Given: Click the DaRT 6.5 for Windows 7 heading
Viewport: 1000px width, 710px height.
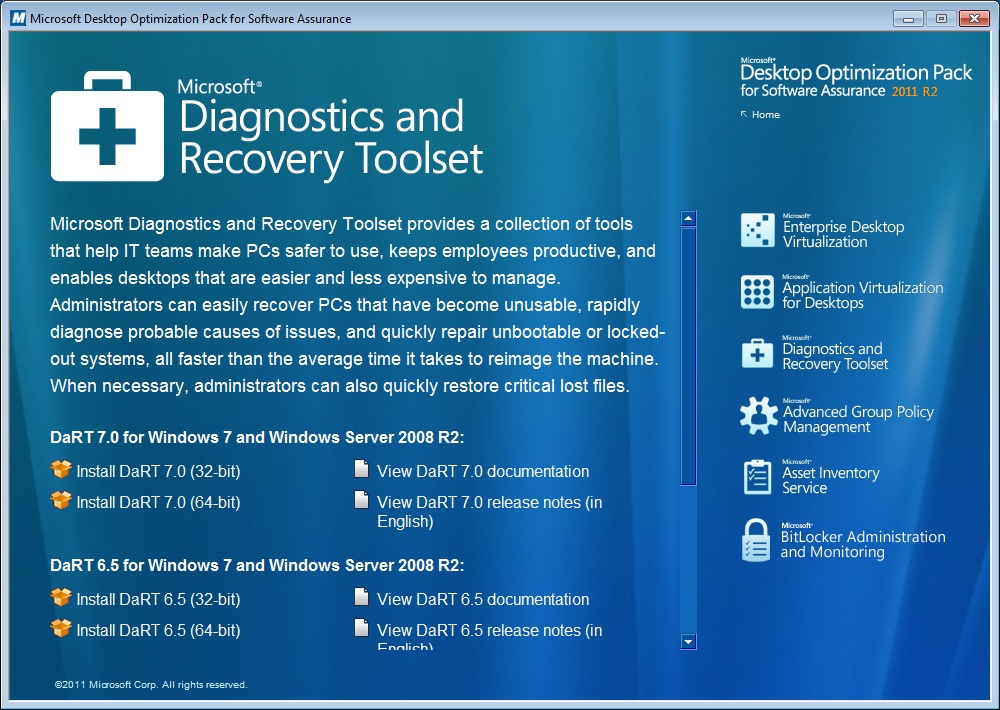Looking at the screenshot, I should click(257, 565).
